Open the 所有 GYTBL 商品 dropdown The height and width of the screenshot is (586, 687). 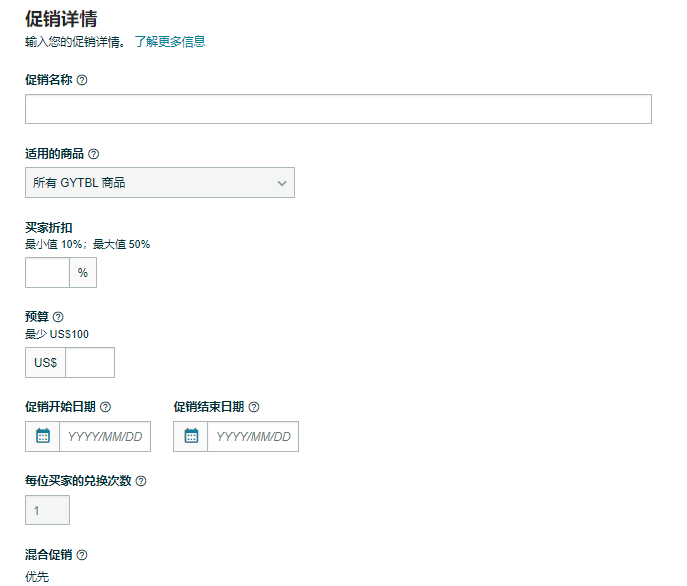(160, 182)
